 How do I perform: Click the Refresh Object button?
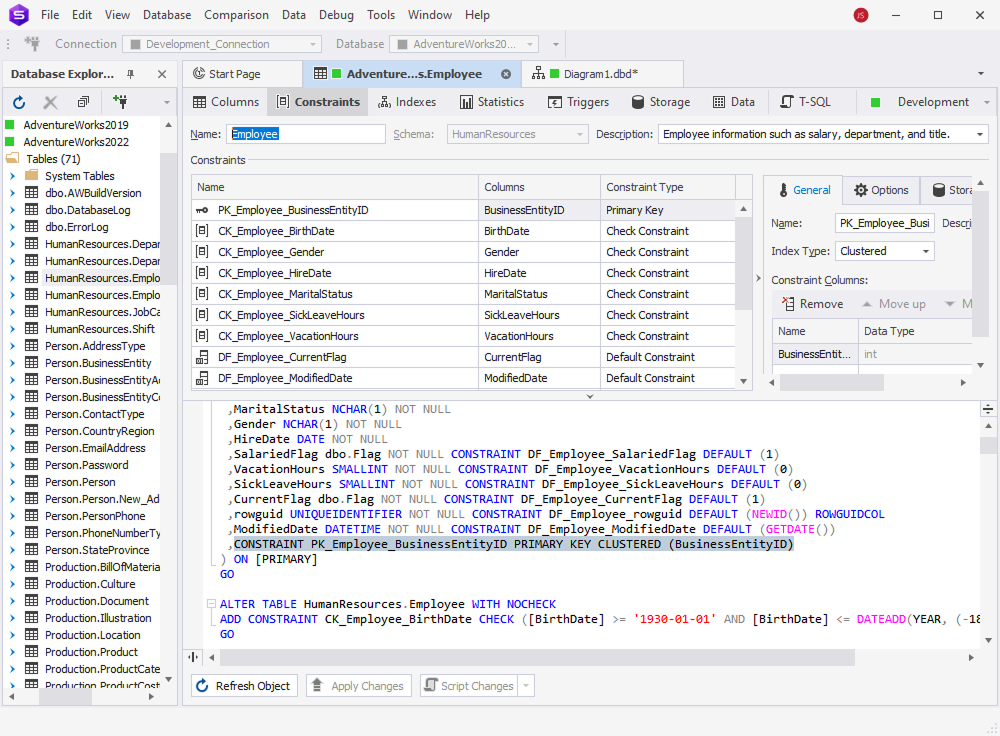244,685
